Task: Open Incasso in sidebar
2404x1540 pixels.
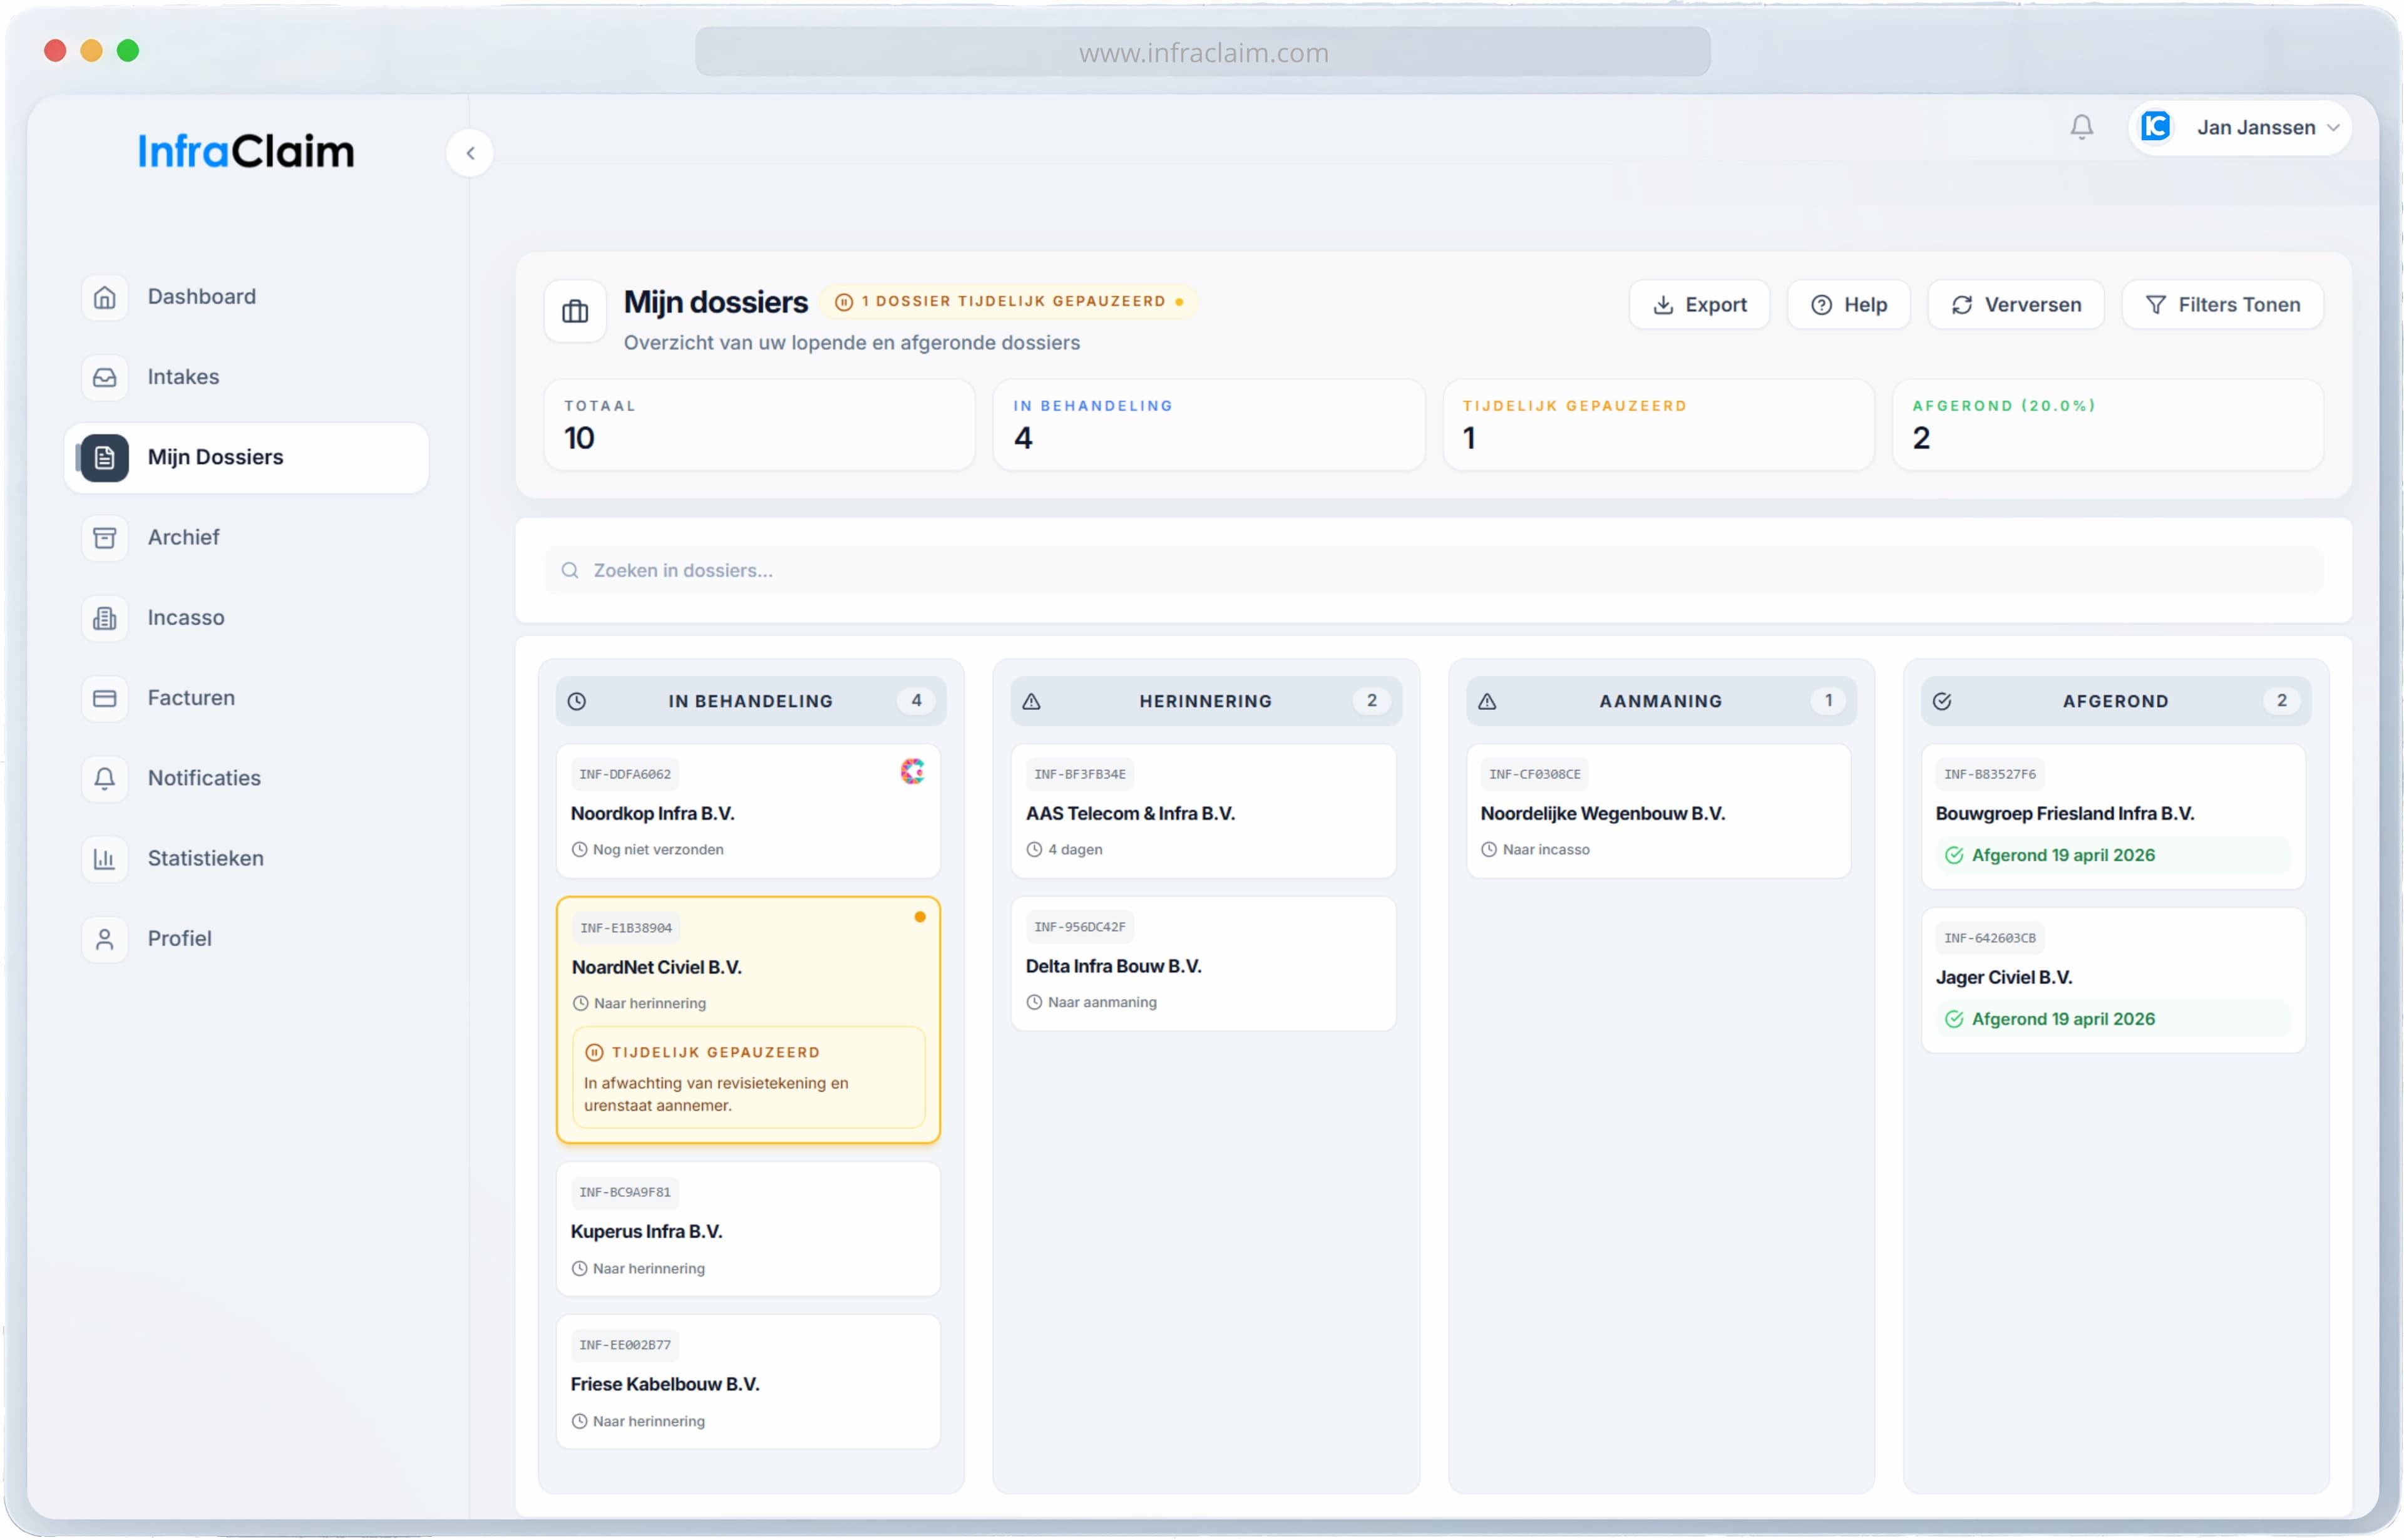Action: (x=246, y=618)
